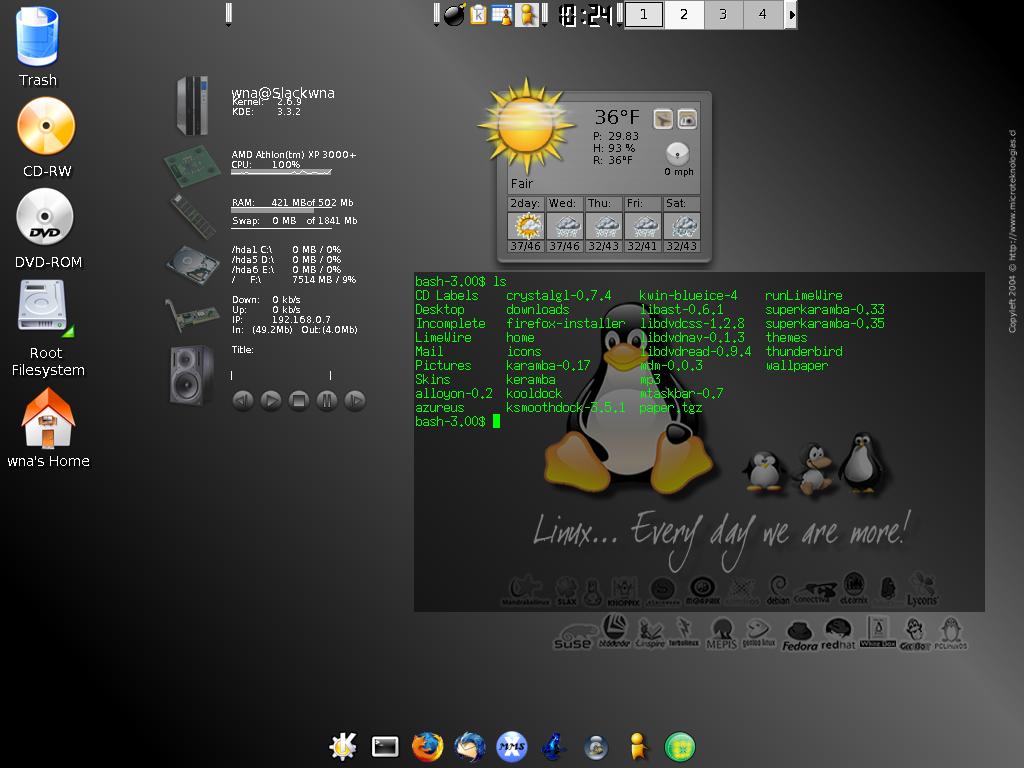Click the yellow messenger figure in the dock
Image resolution: width=1024 pixels, height=768 pixels.
[x=638, y=746]
